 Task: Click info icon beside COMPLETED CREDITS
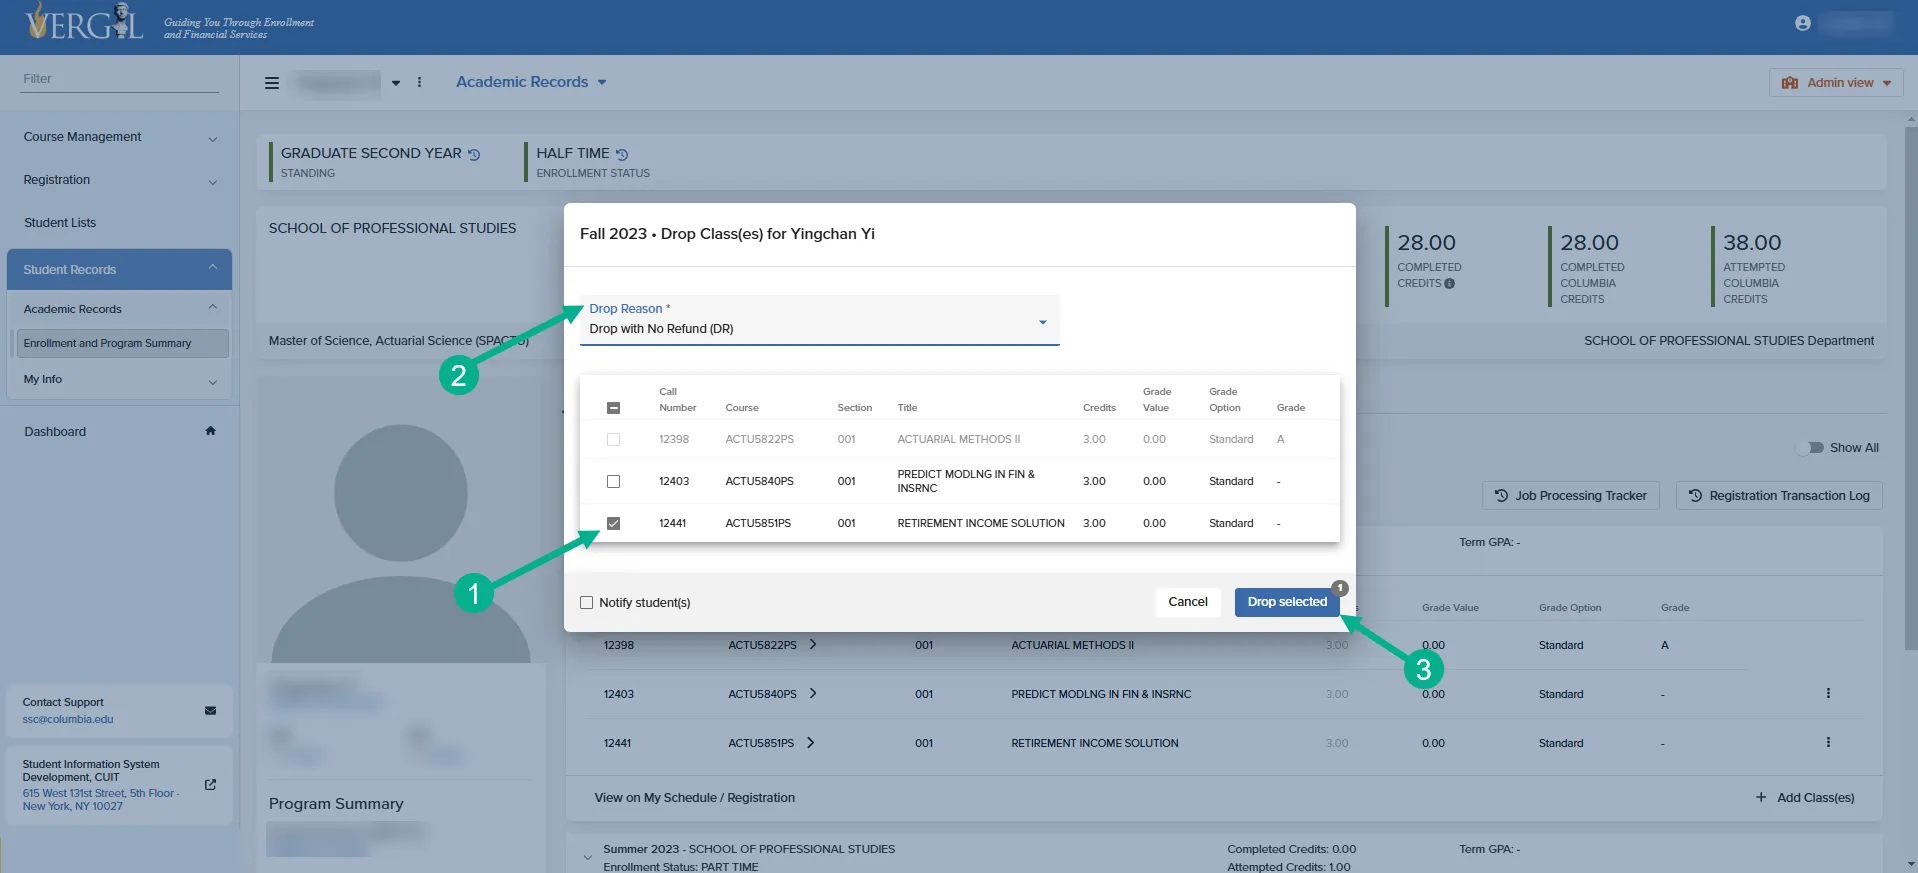(1449, 283)
